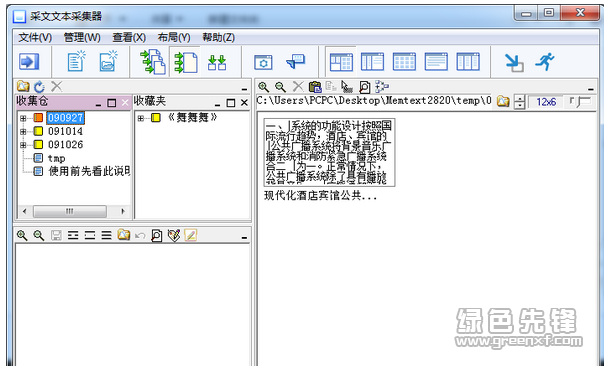Viewport: 604px width, 366px height.
Task: Open the 使用前先看此说明 document item
Action: 89,171
